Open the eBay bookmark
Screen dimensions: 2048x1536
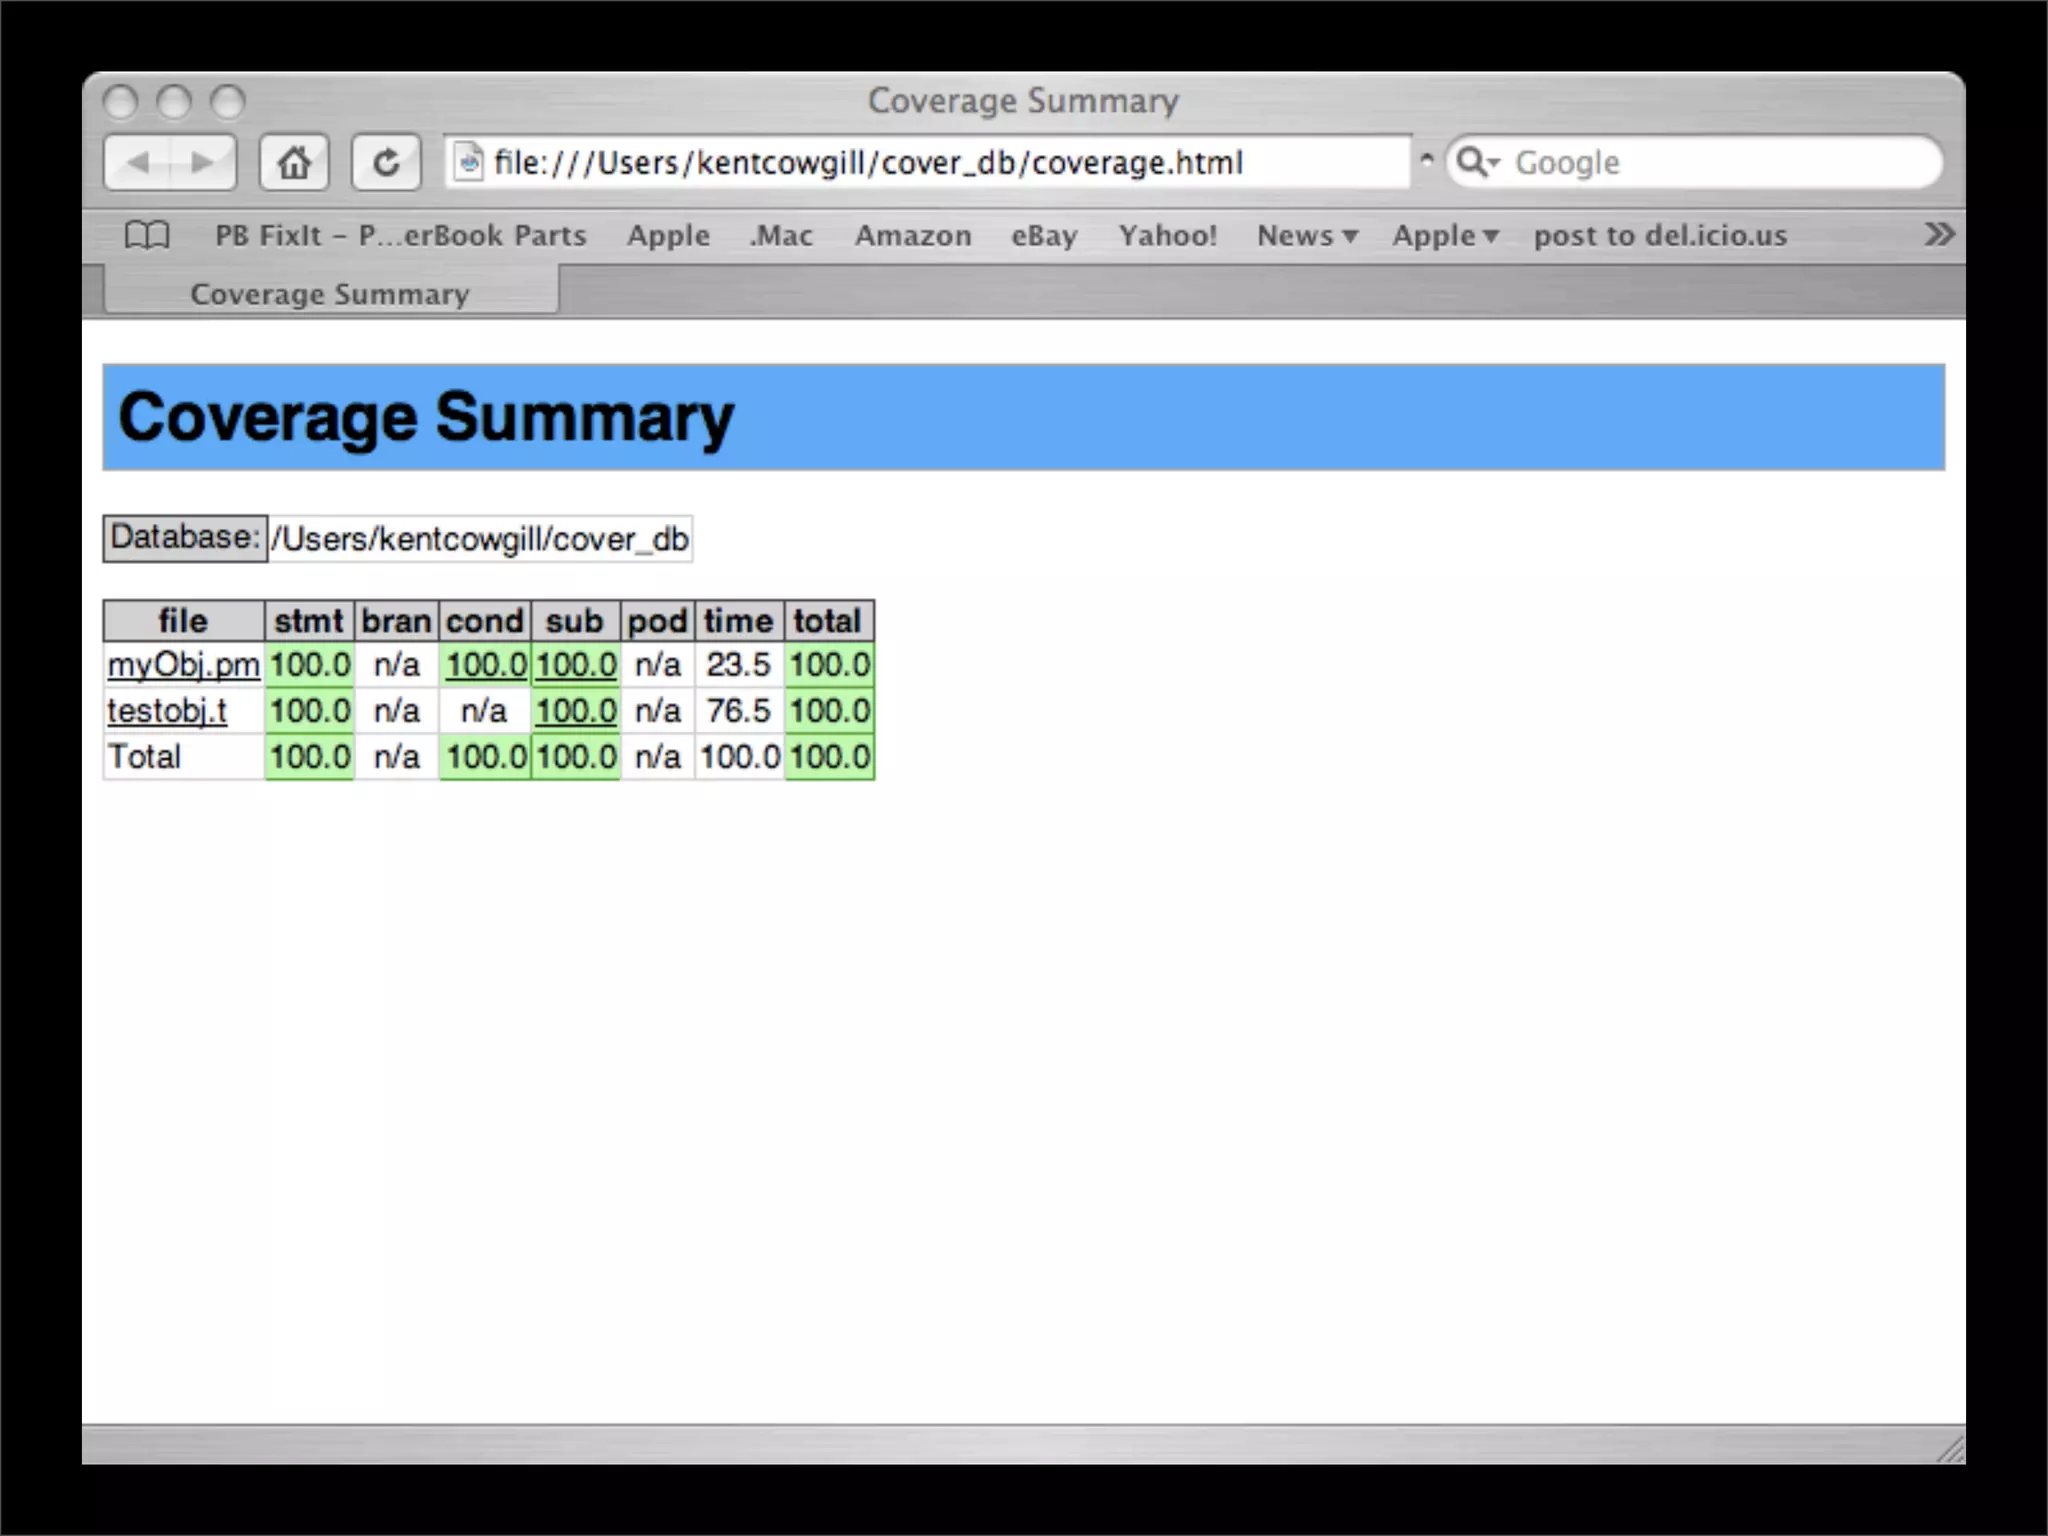1044,236
